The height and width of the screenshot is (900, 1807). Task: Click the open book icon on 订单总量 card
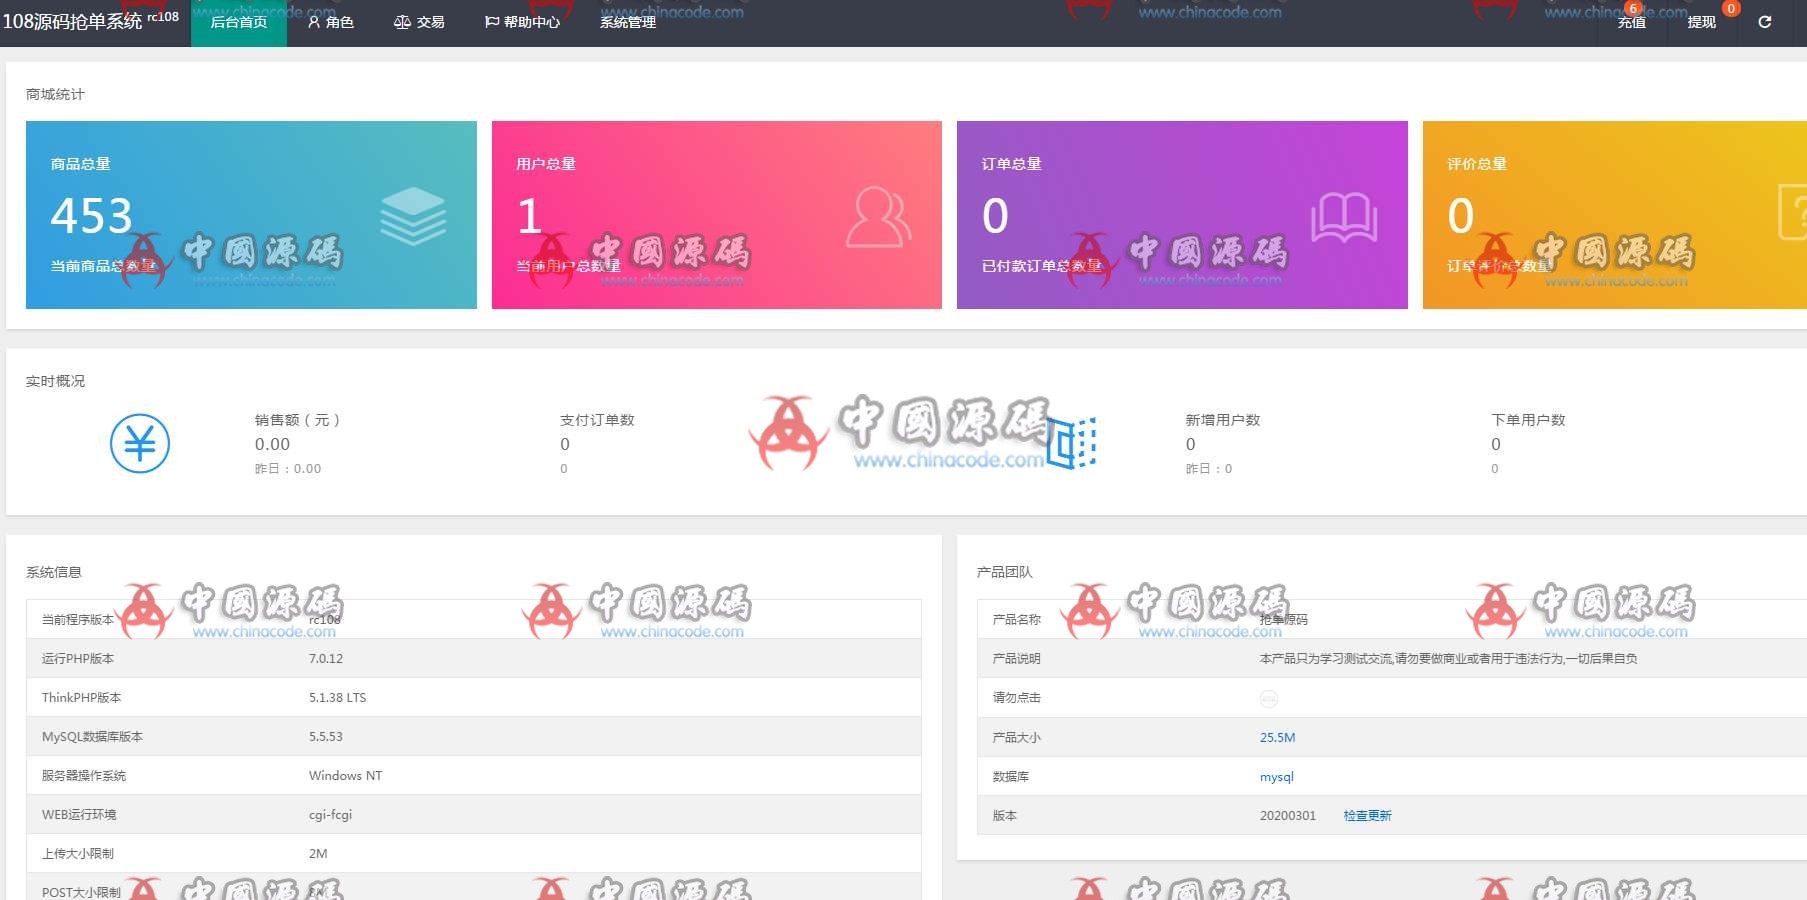[x=1343, y=217]
